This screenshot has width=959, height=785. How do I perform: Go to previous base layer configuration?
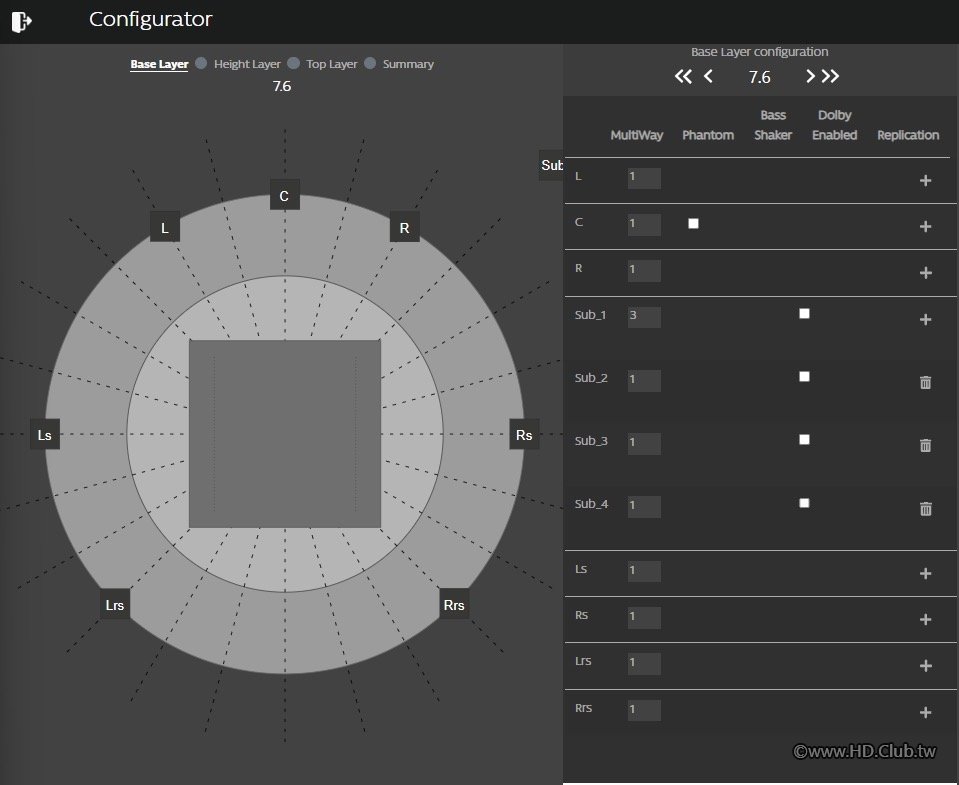click(708, 77)
